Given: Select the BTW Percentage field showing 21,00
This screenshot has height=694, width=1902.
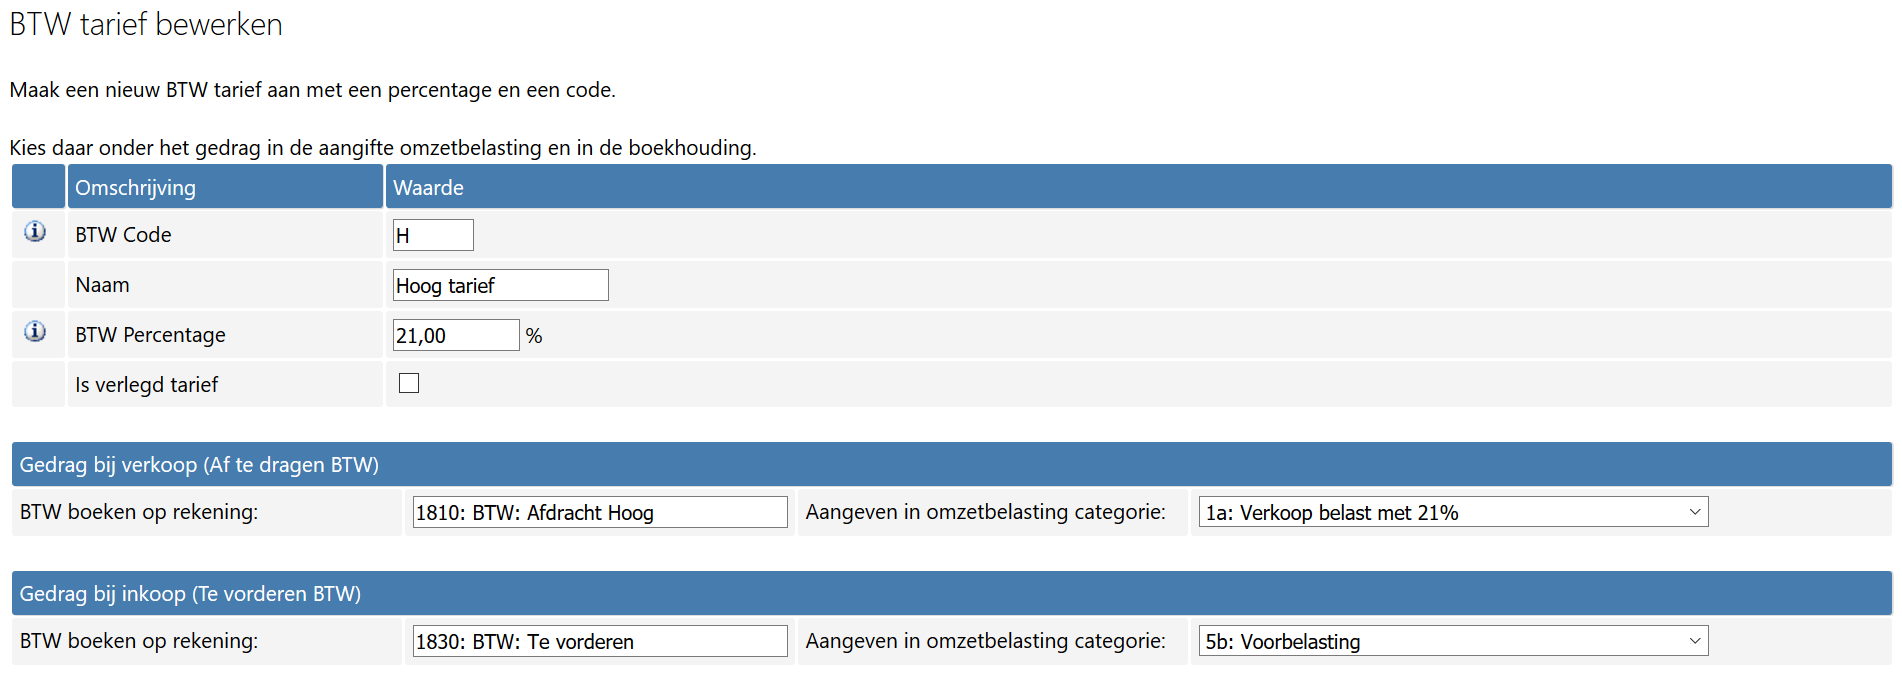Looking at the screenshot, I should (x=455, y=335).
